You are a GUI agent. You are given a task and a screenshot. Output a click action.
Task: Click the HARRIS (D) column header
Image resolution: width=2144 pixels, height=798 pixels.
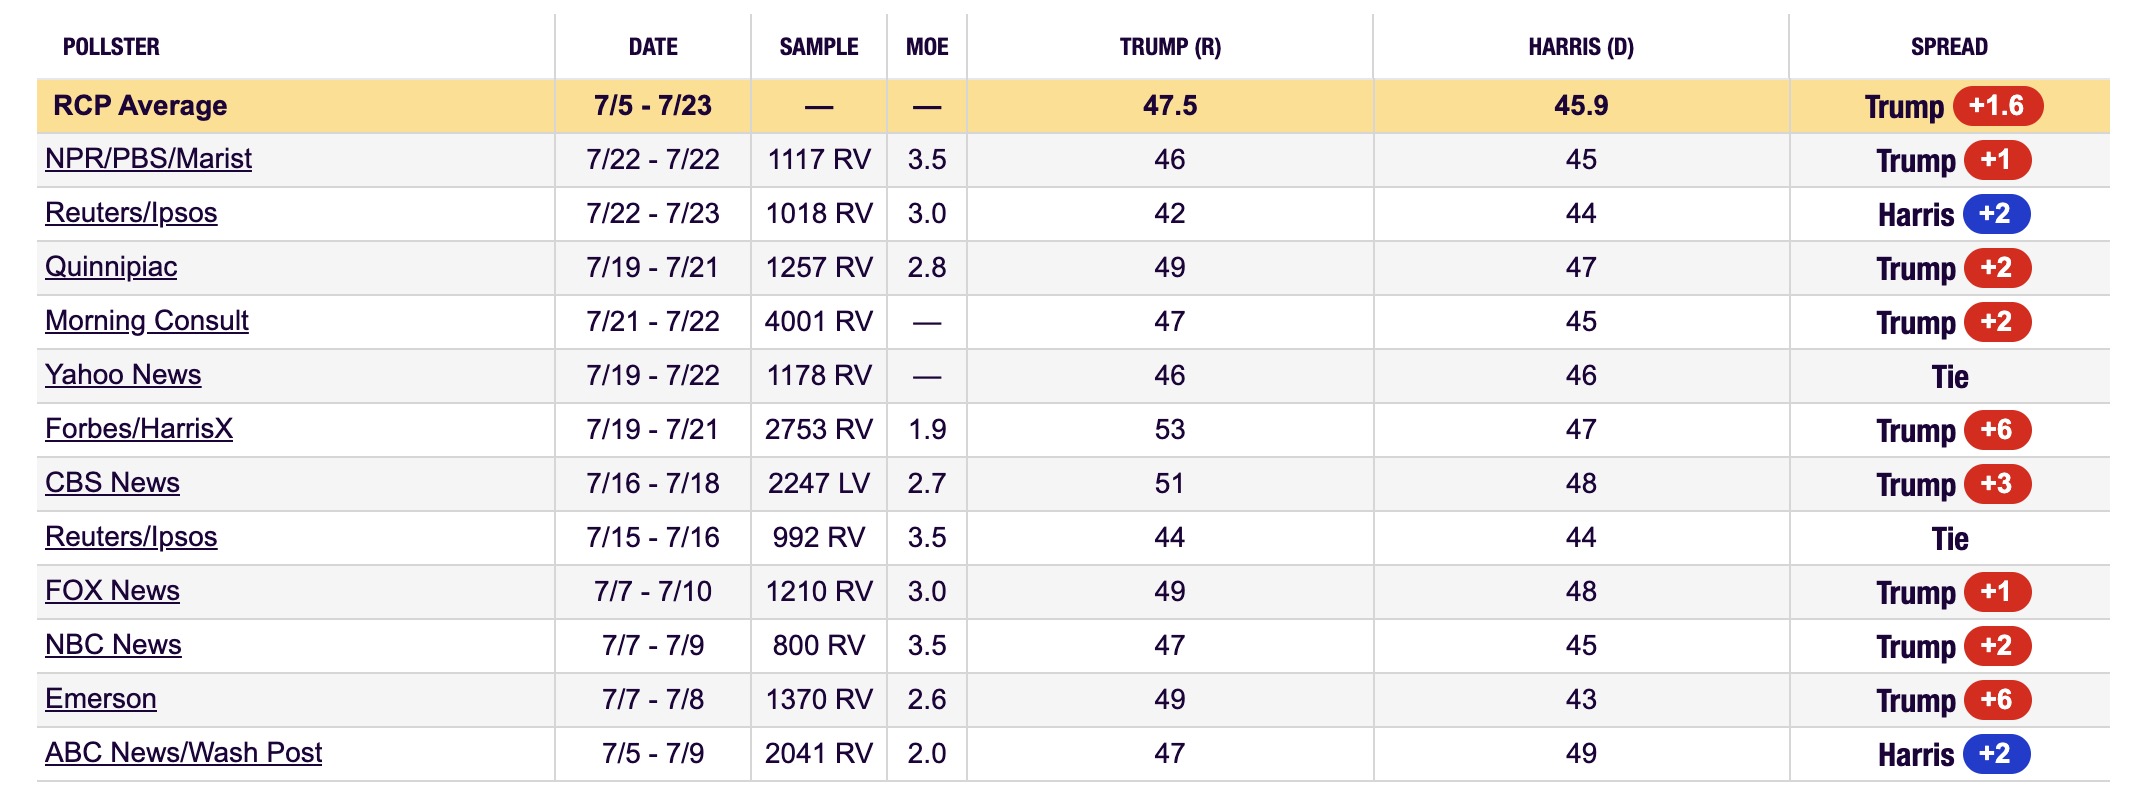[1581, 47]
